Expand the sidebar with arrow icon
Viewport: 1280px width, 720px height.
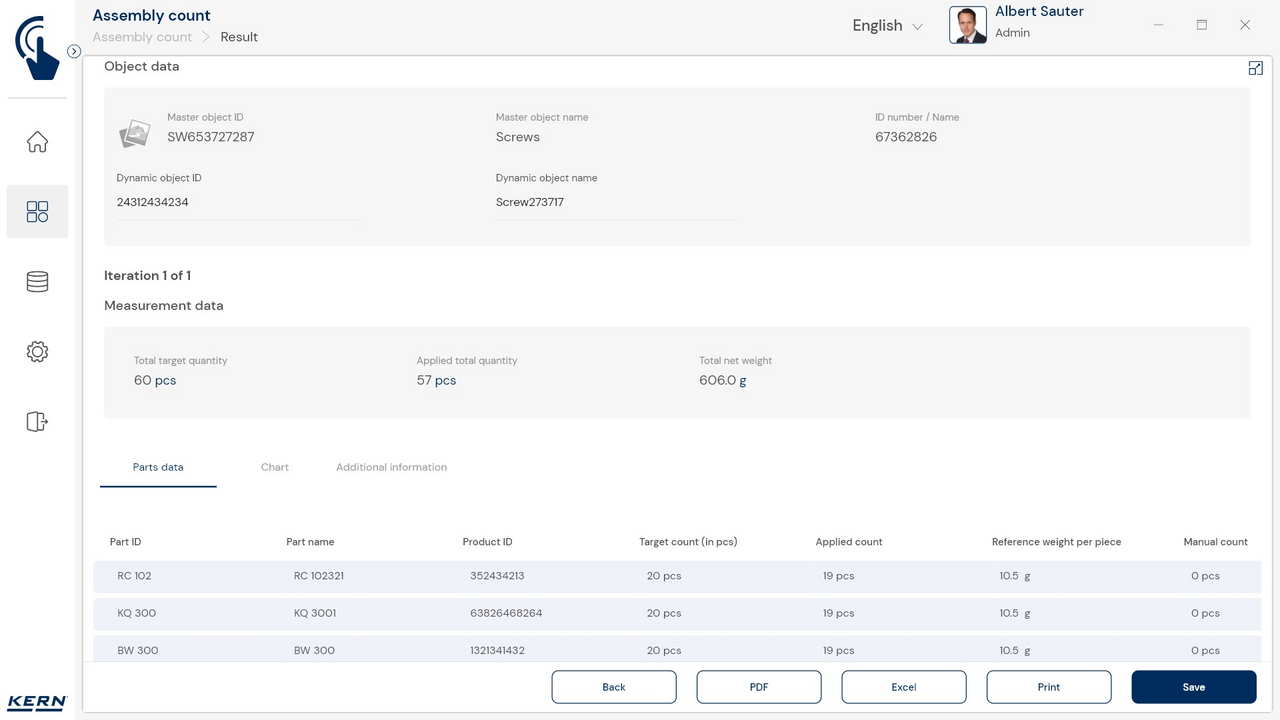coord(74,51)
